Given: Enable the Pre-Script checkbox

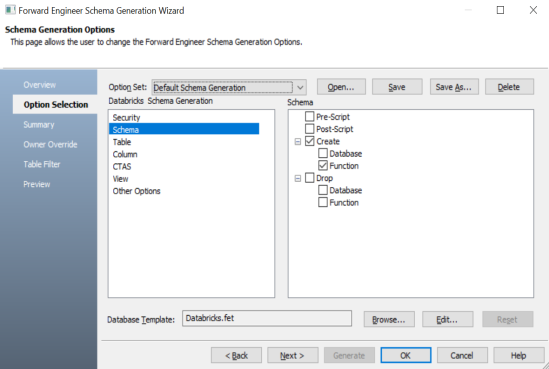Looking at the screenshot, I should coord(310,117).
